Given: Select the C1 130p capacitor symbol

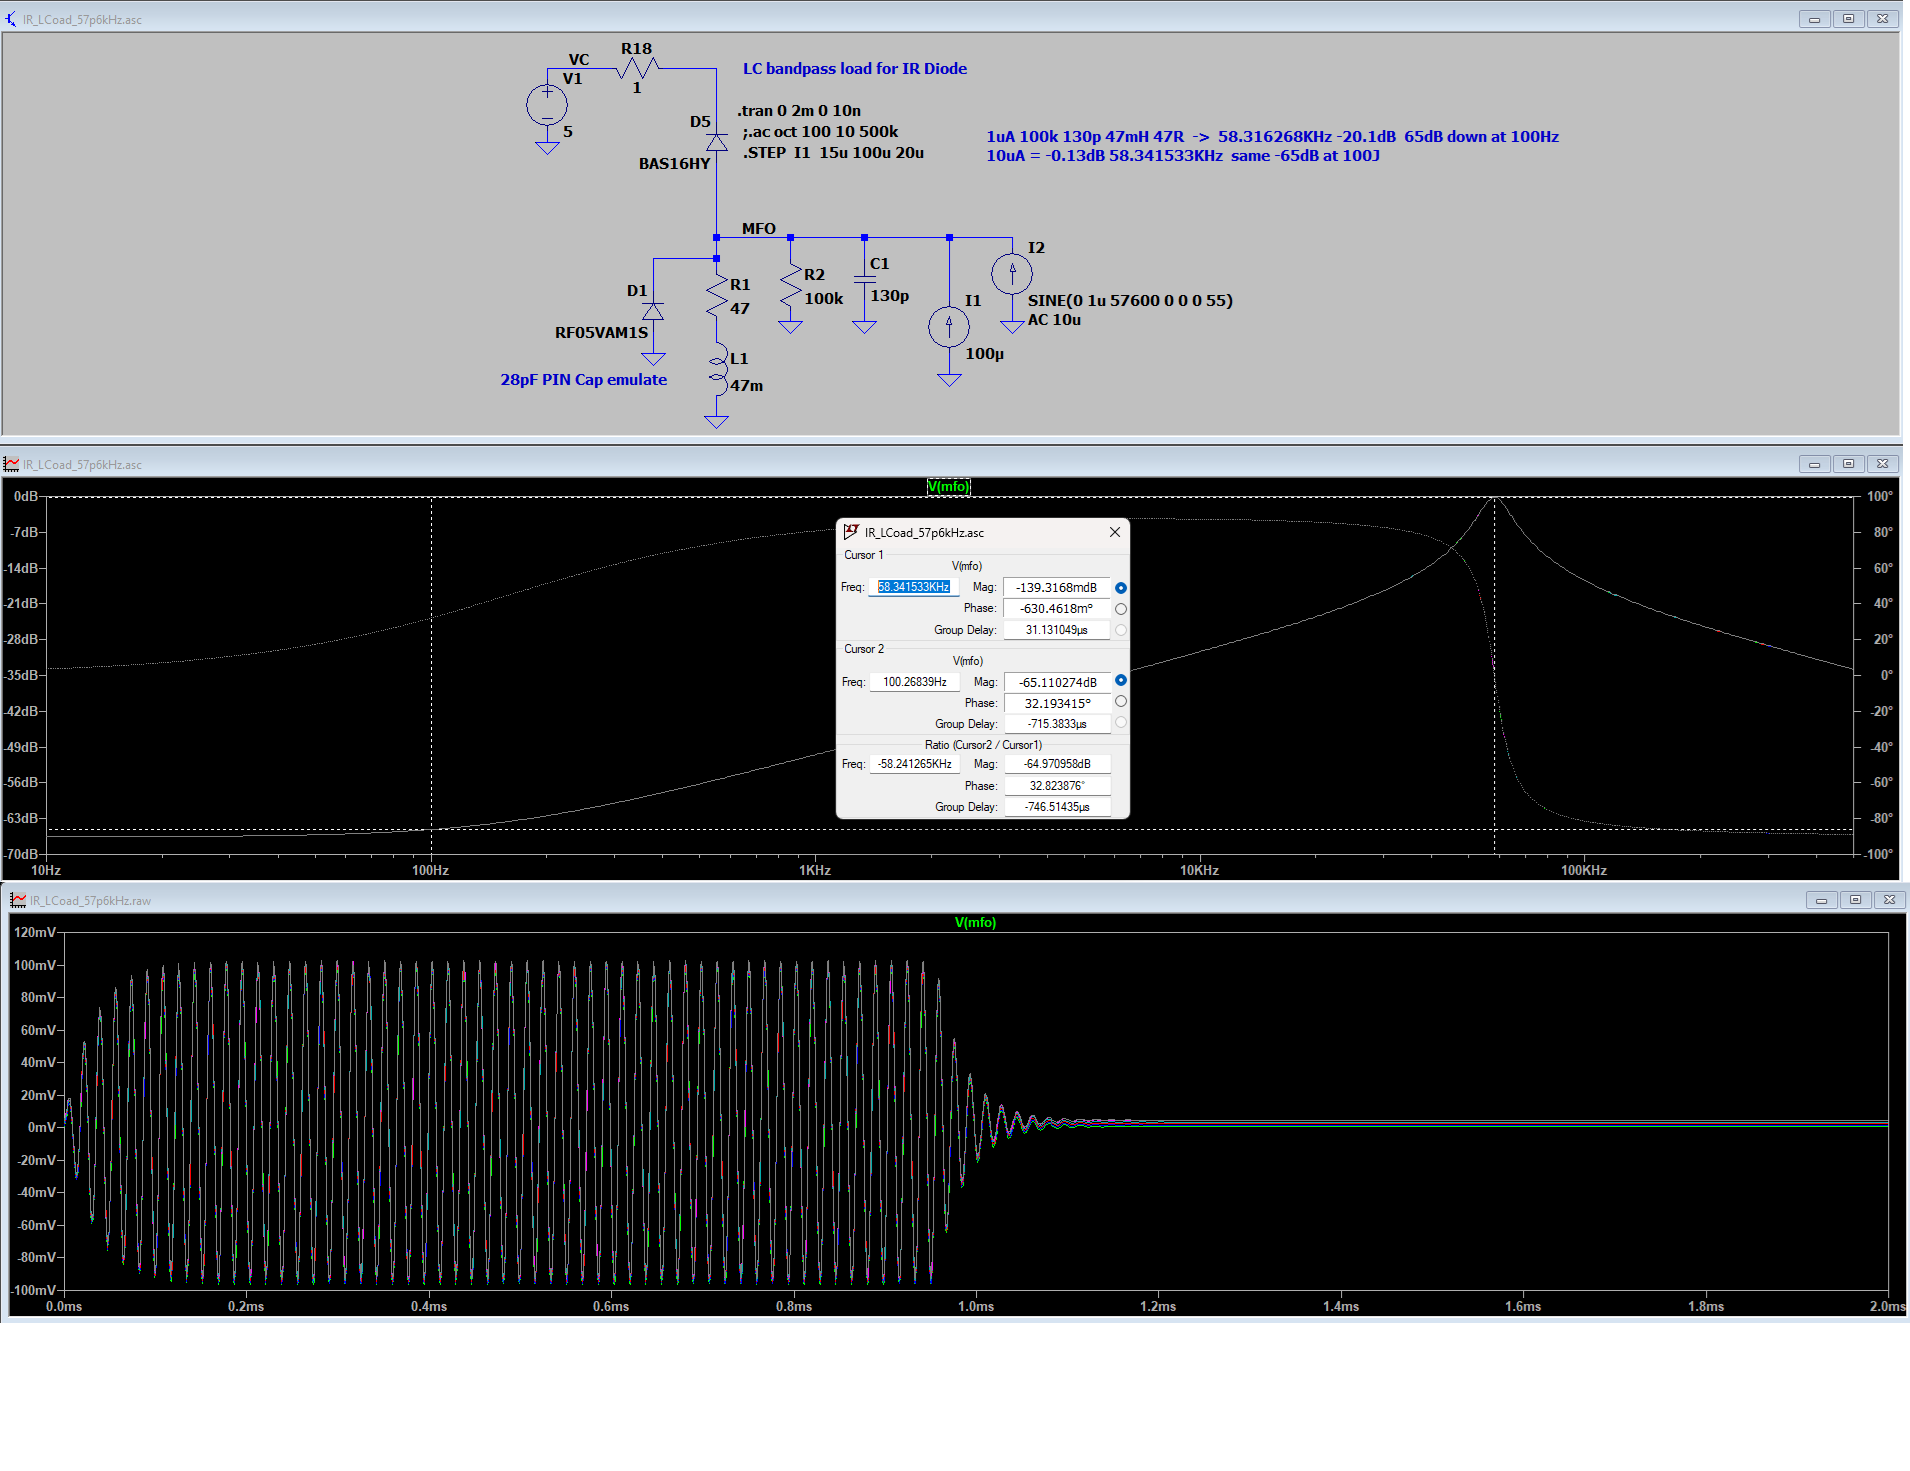Looking at the screenshot, I should 865,279.
